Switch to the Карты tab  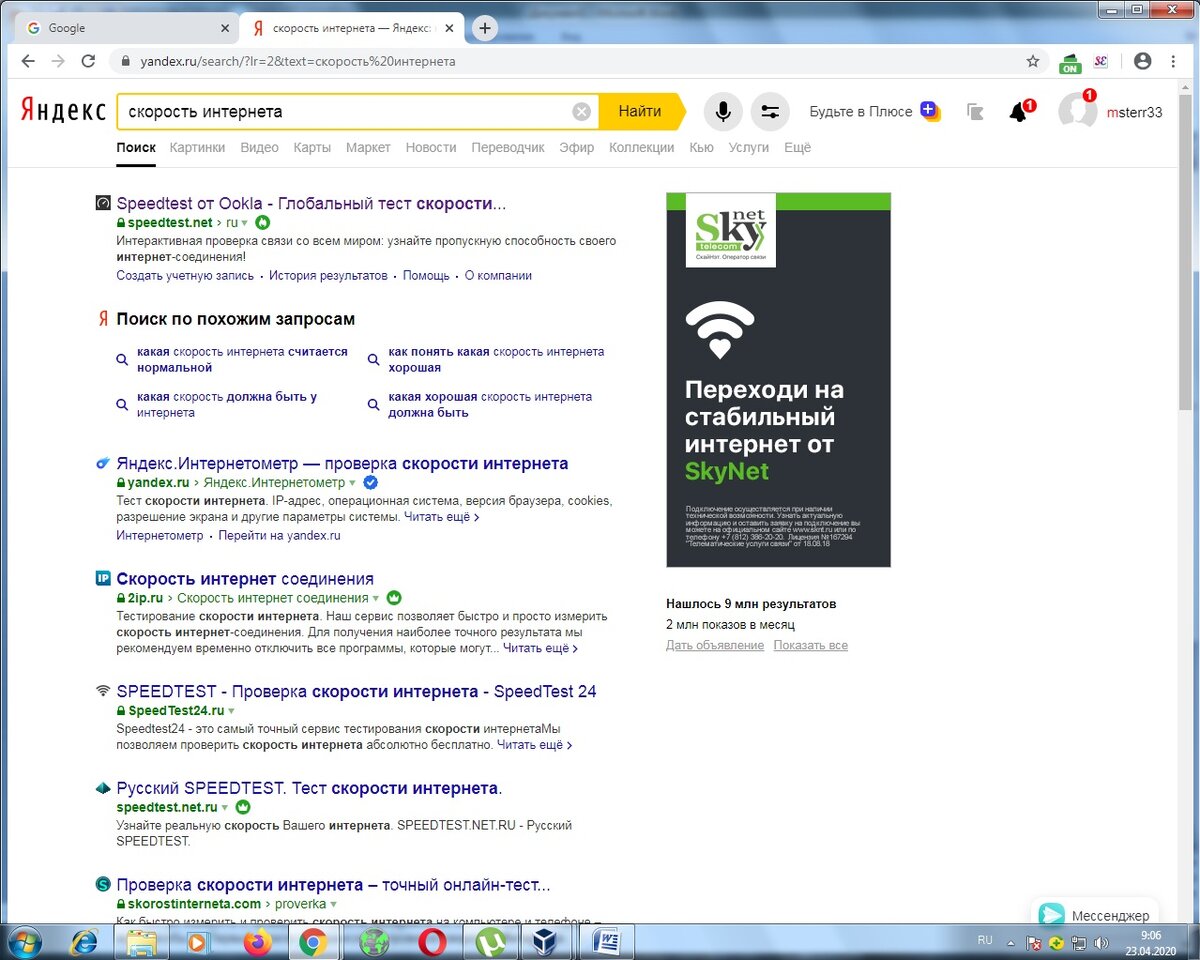coord(312,147)
